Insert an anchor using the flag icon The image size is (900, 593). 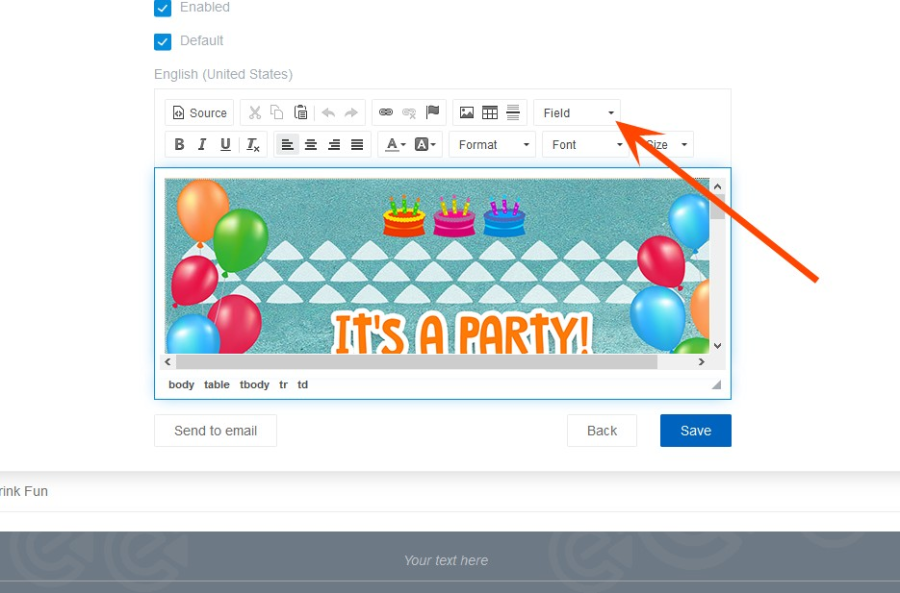432,113
